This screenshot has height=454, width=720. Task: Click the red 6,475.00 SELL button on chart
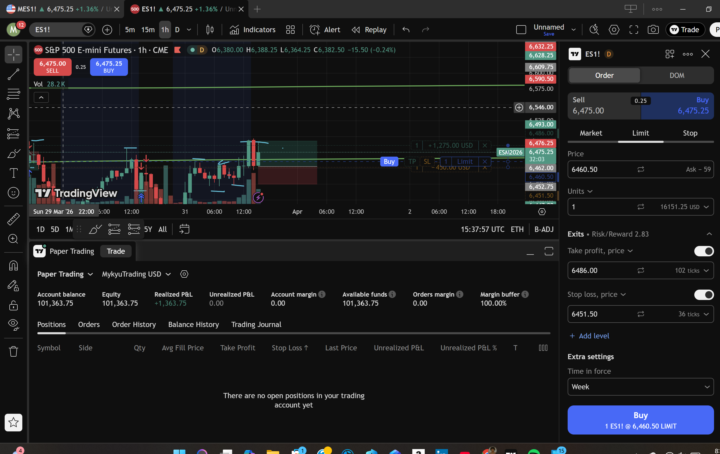click(52, 67)
